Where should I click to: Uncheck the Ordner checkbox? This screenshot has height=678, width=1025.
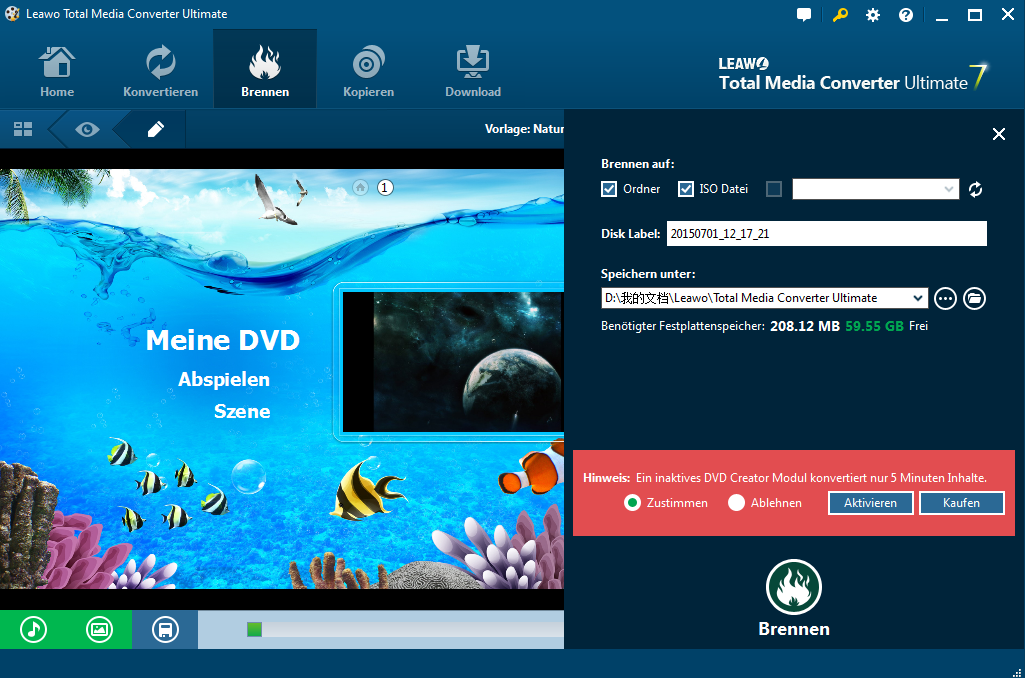pyautogui.click(x=609, y=189)
